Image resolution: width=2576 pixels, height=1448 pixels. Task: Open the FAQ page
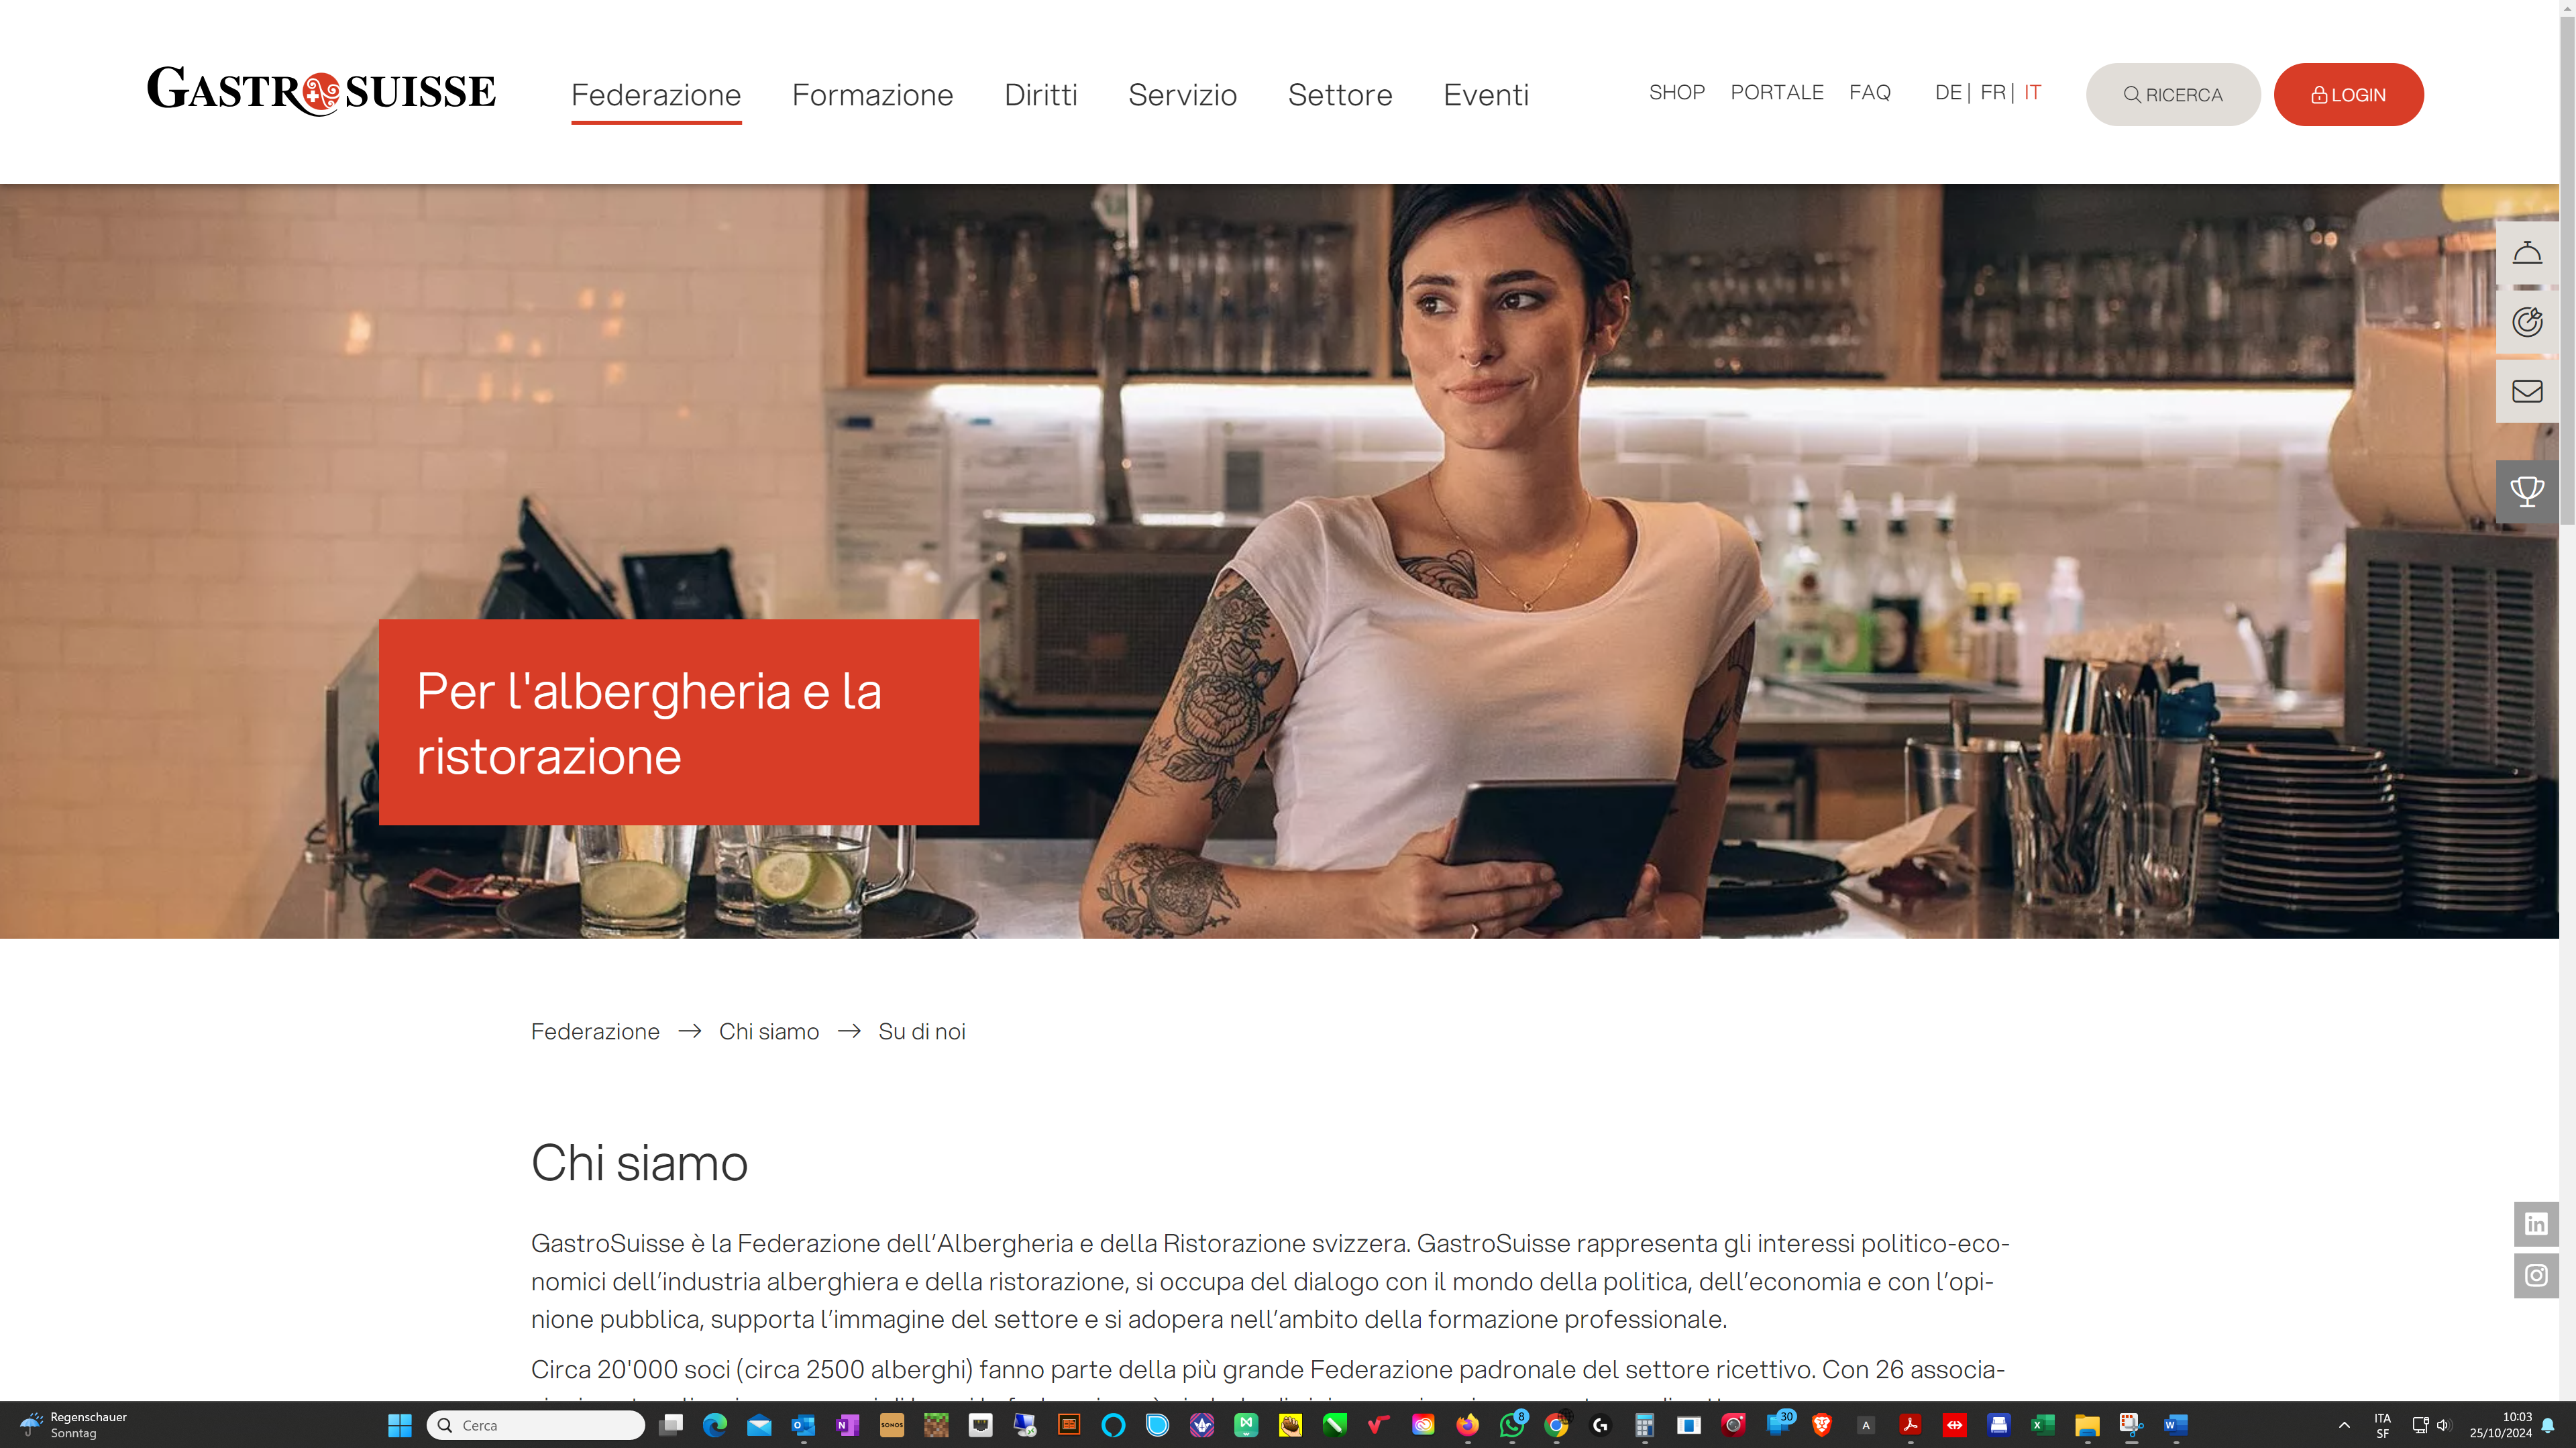coord(1870,92)
